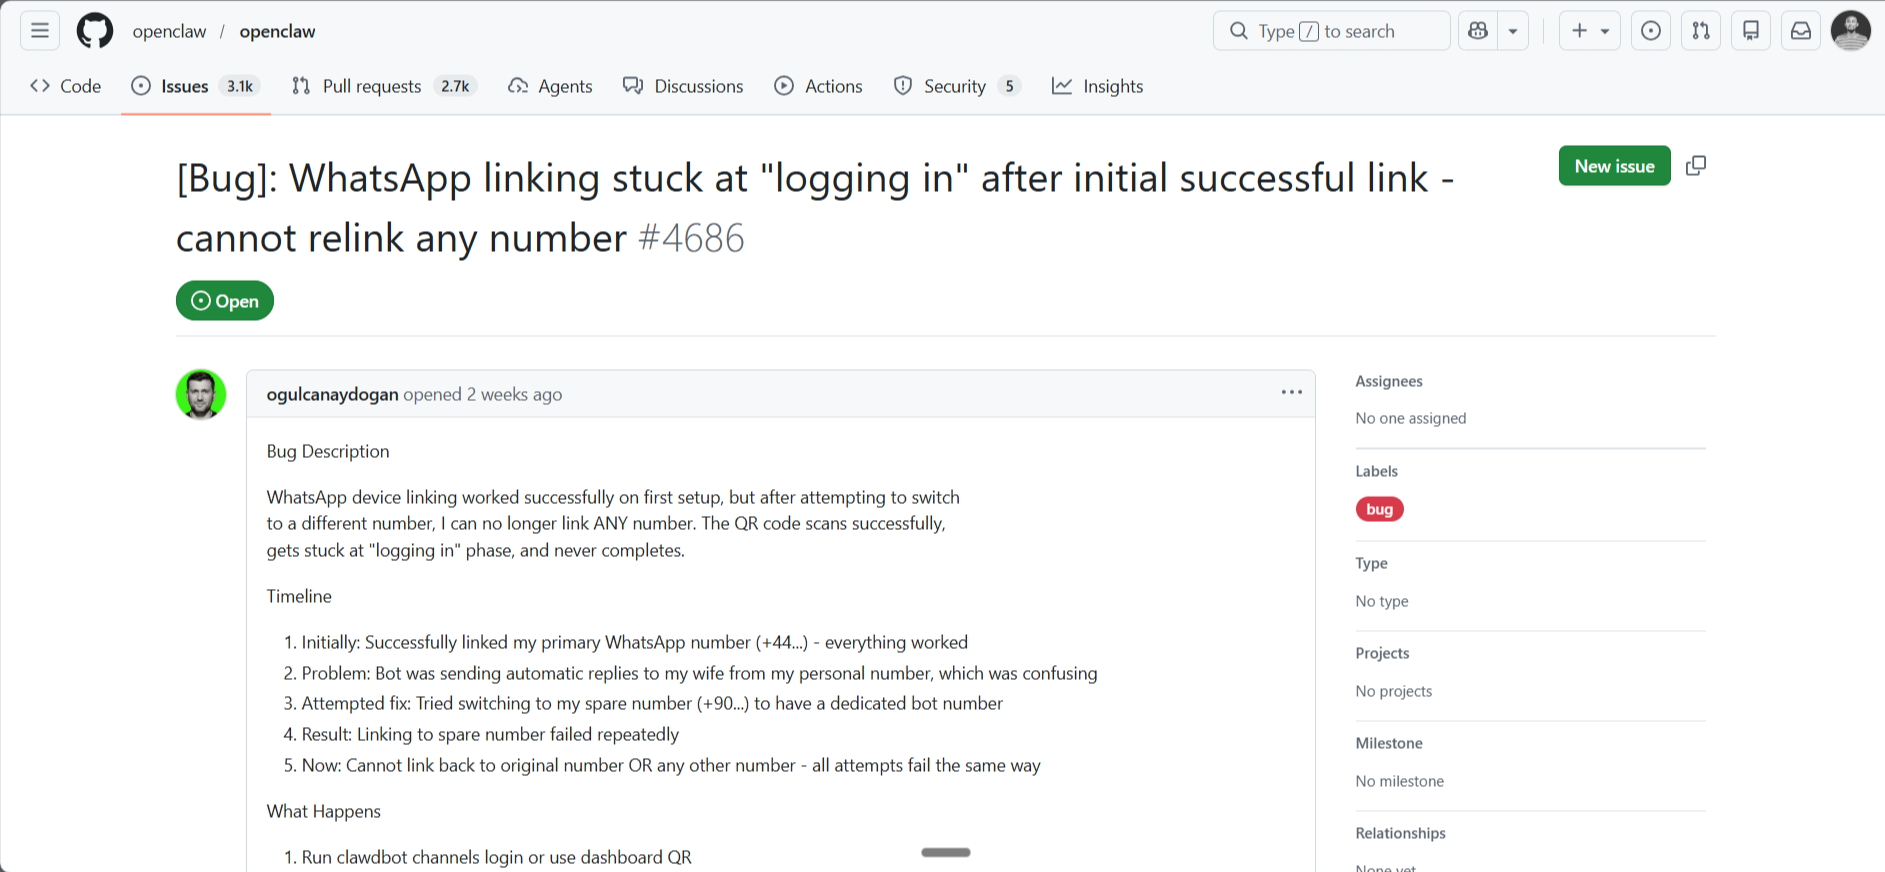1885x872 pixels.
Task: Select the 'Type' sidebar heading
Action: (x=1371, y=563)
